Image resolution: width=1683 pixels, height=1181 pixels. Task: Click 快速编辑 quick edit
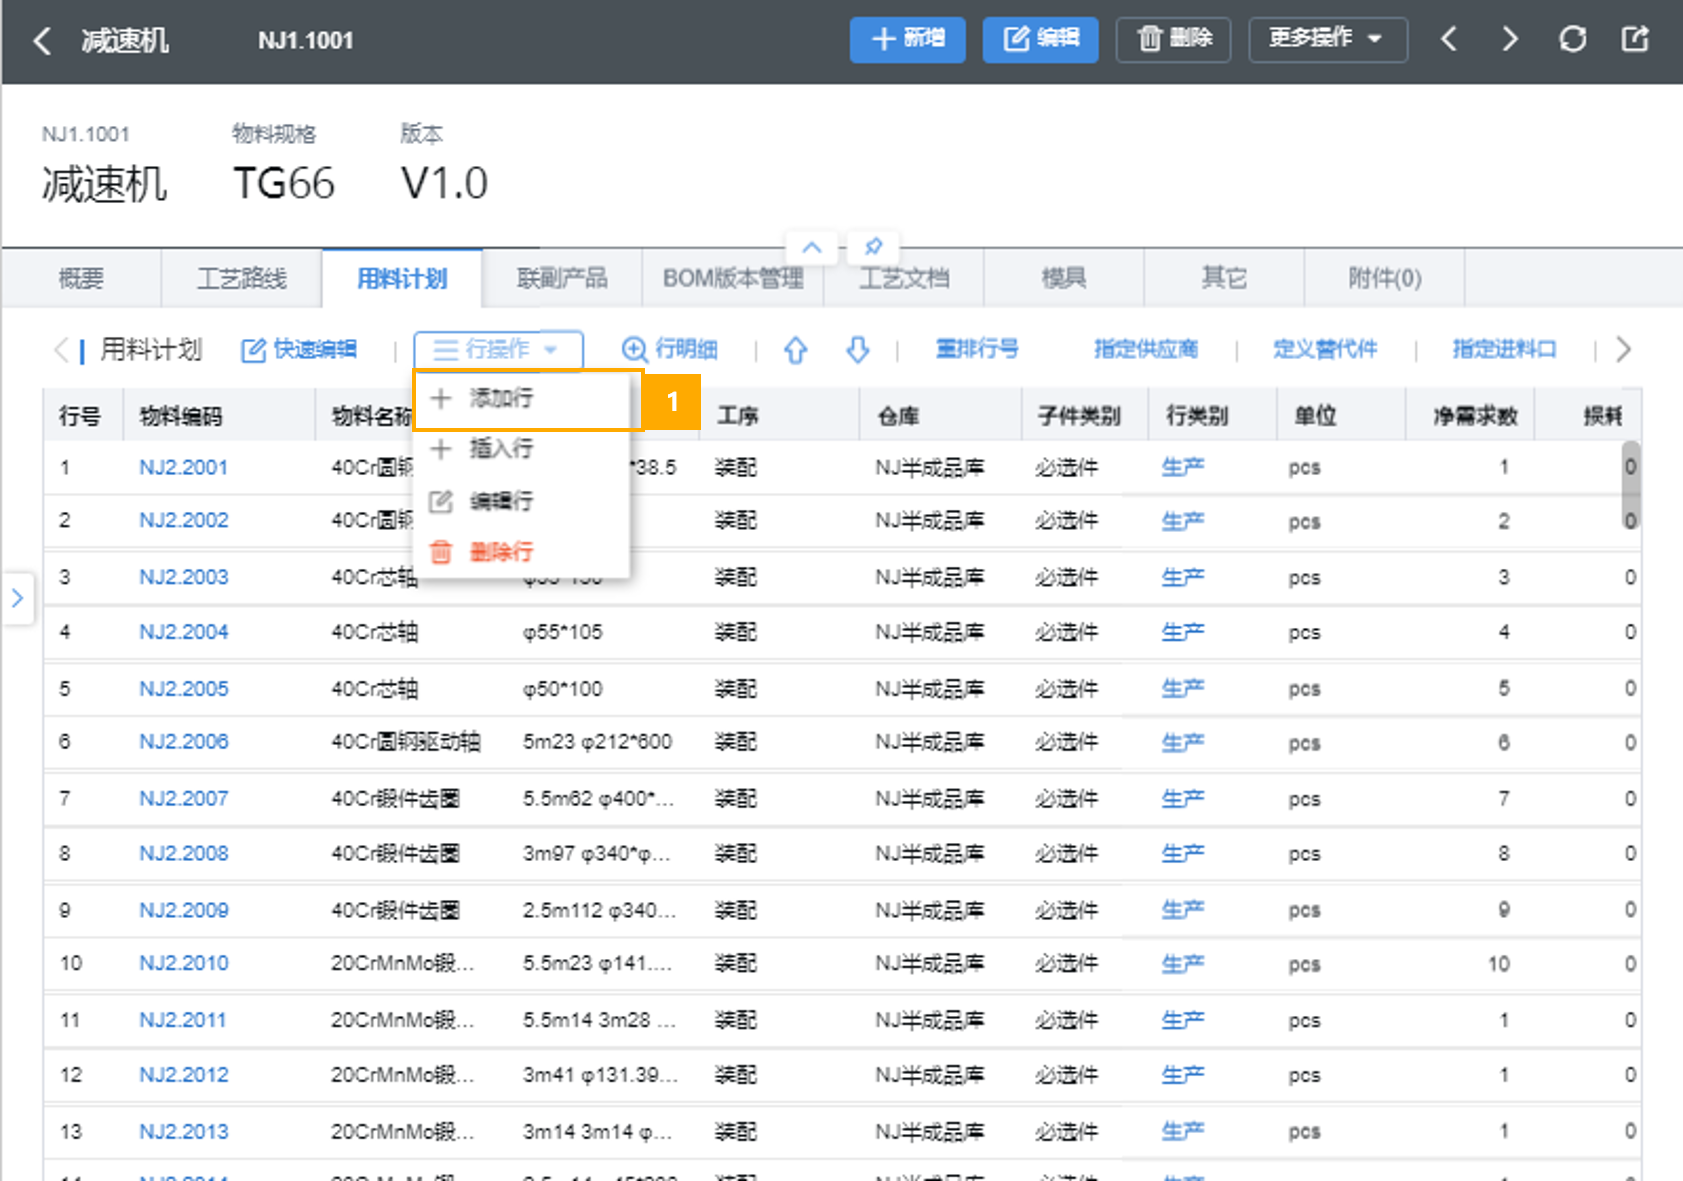[299, 349]
